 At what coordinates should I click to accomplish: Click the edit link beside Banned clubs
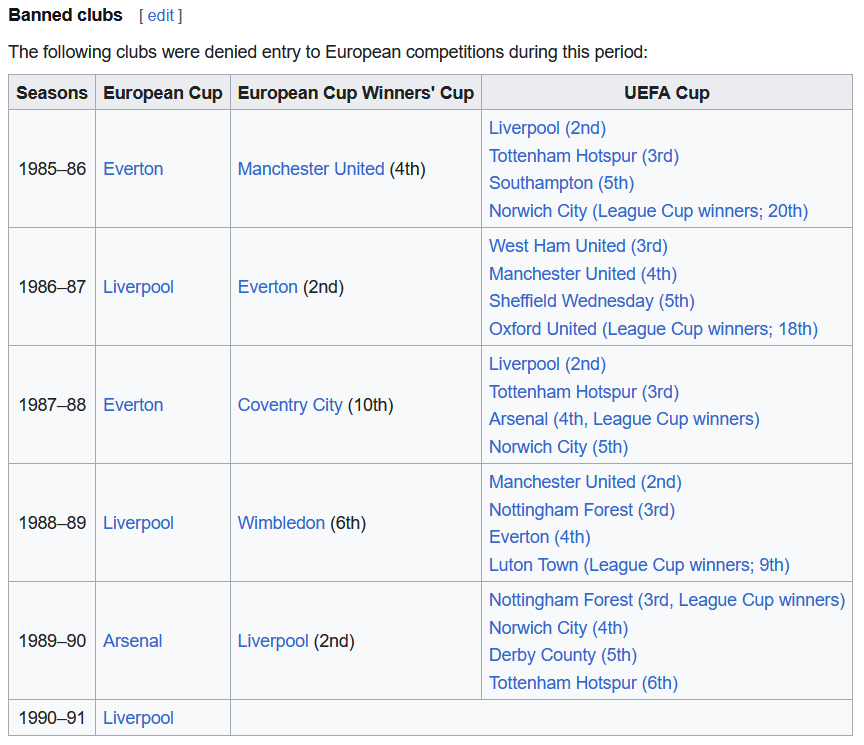[160, 15]
